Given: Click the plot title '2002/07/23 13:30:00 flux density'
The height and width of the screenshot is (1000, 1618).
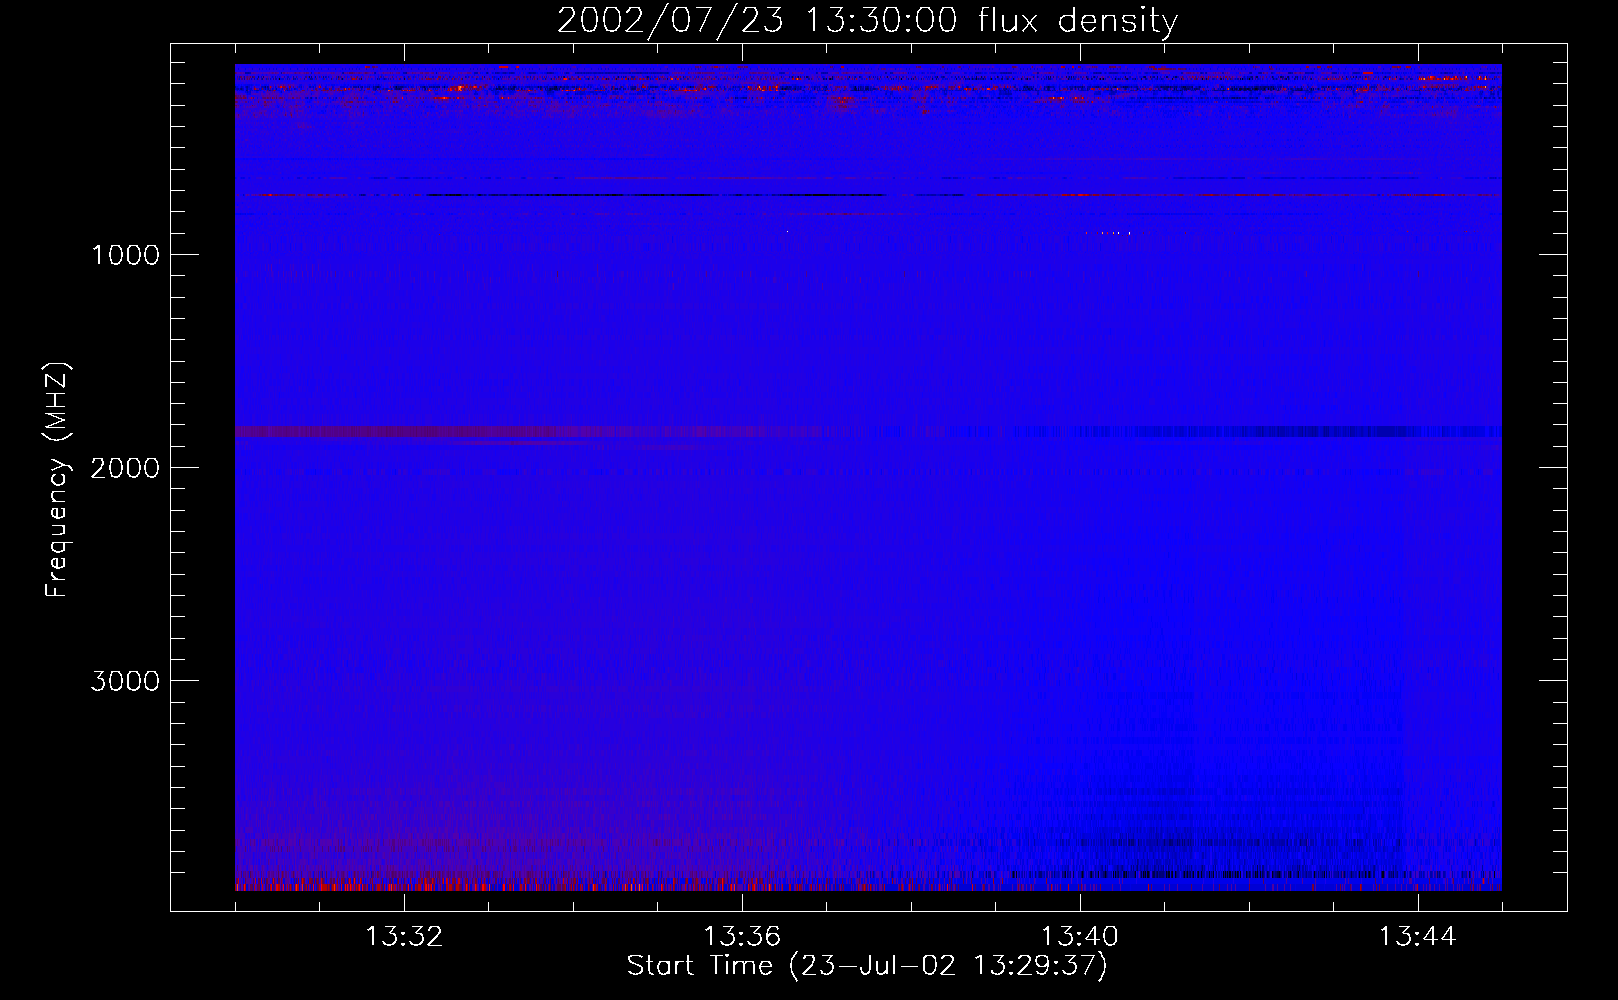Looking at the screenshot, I should (x=867, y=20).
